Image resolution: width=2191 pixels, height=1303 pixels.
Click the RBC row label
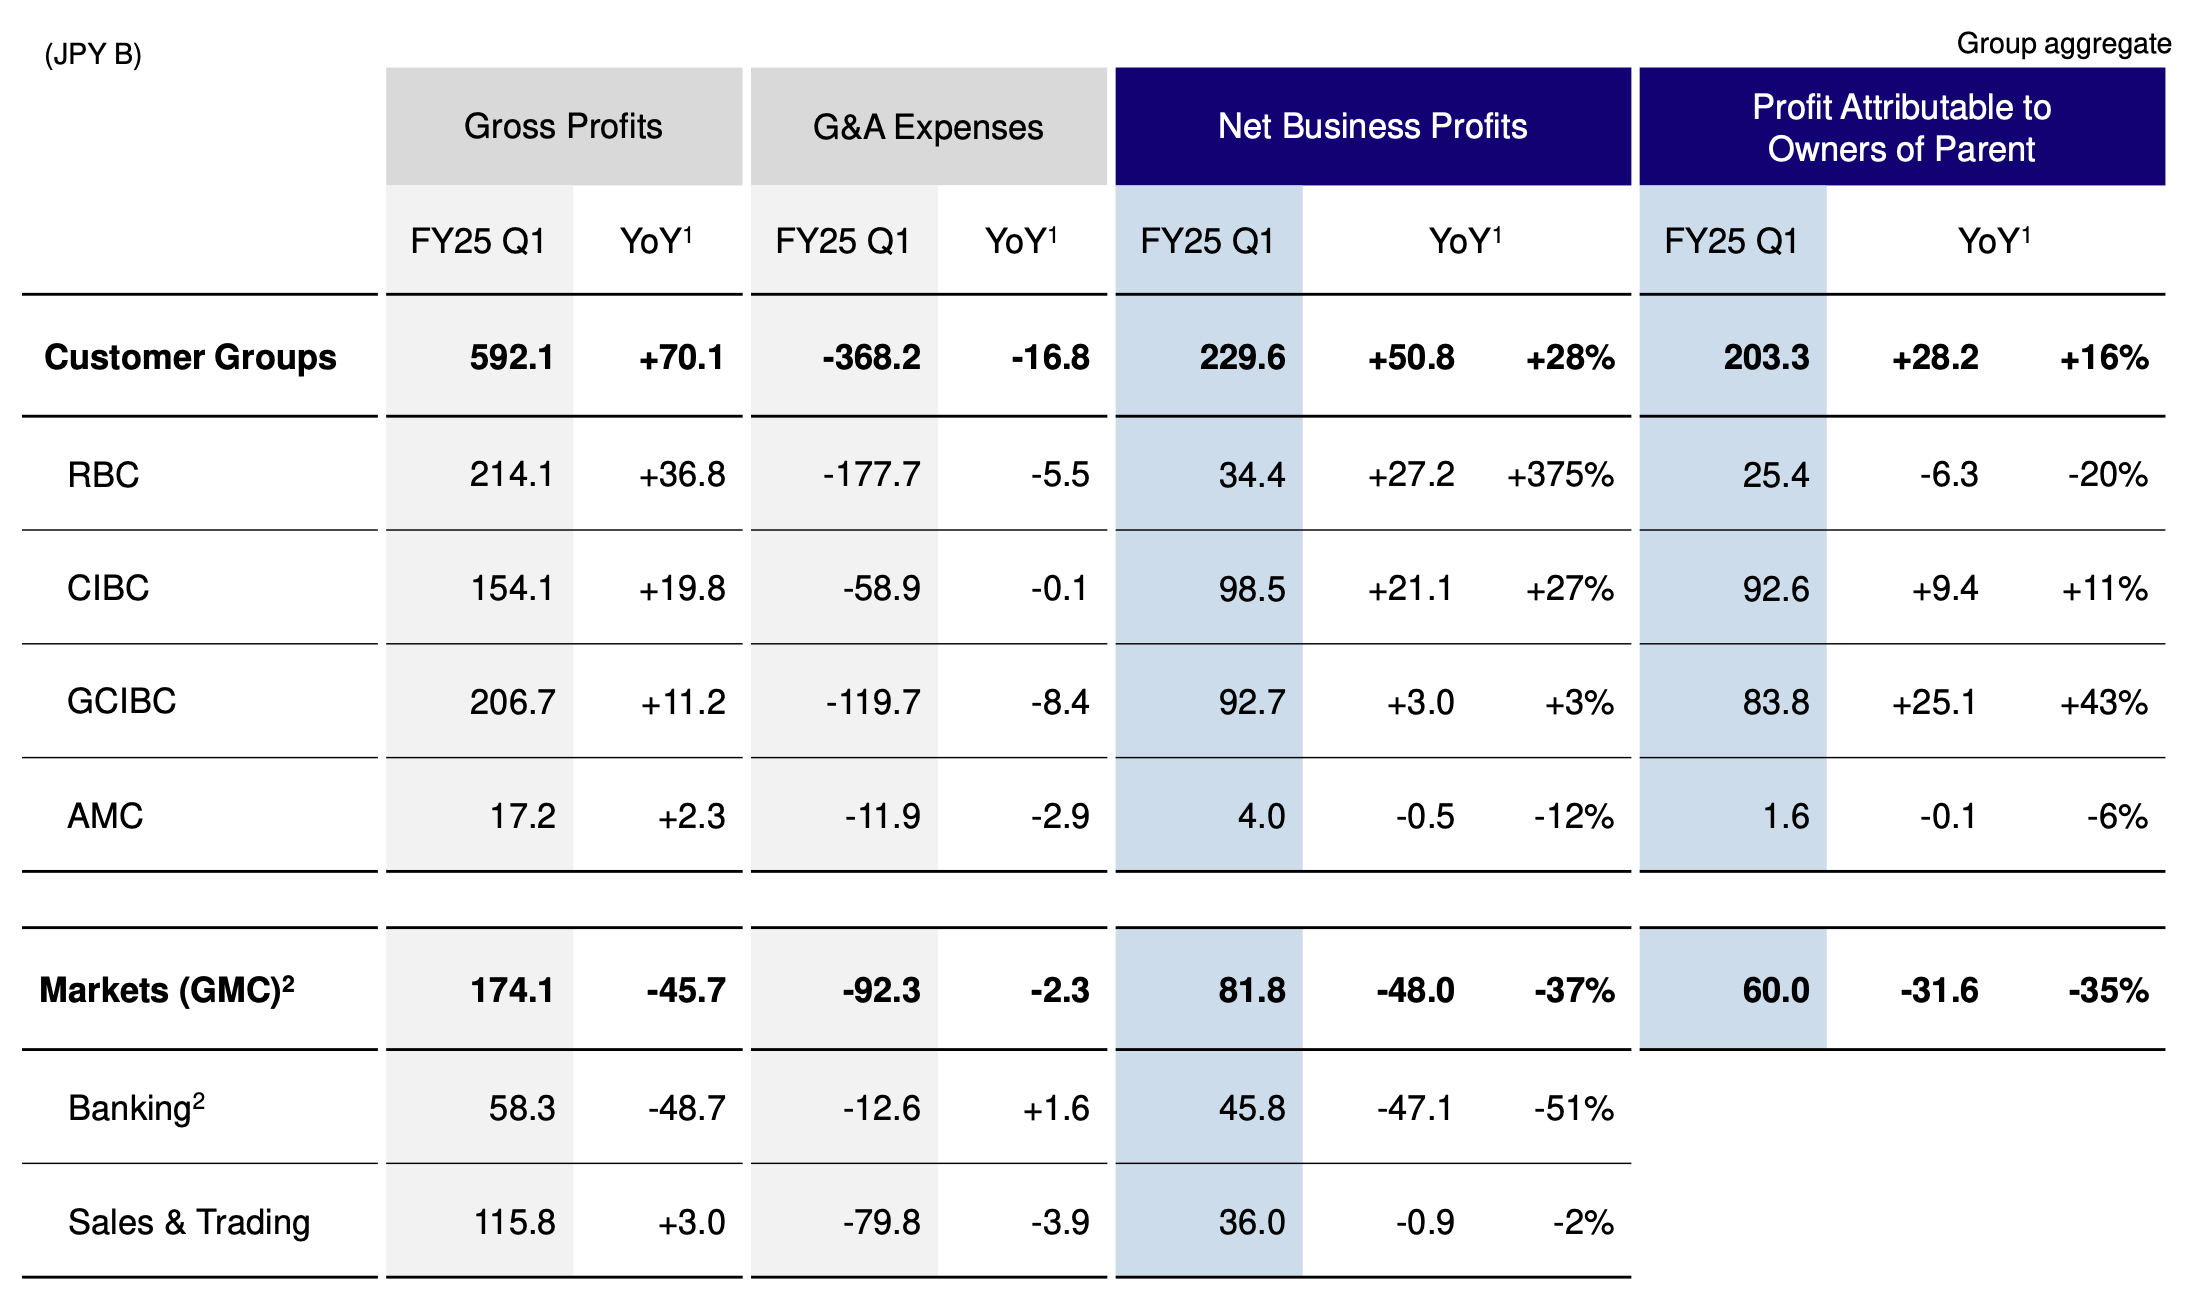pos(103,474)
